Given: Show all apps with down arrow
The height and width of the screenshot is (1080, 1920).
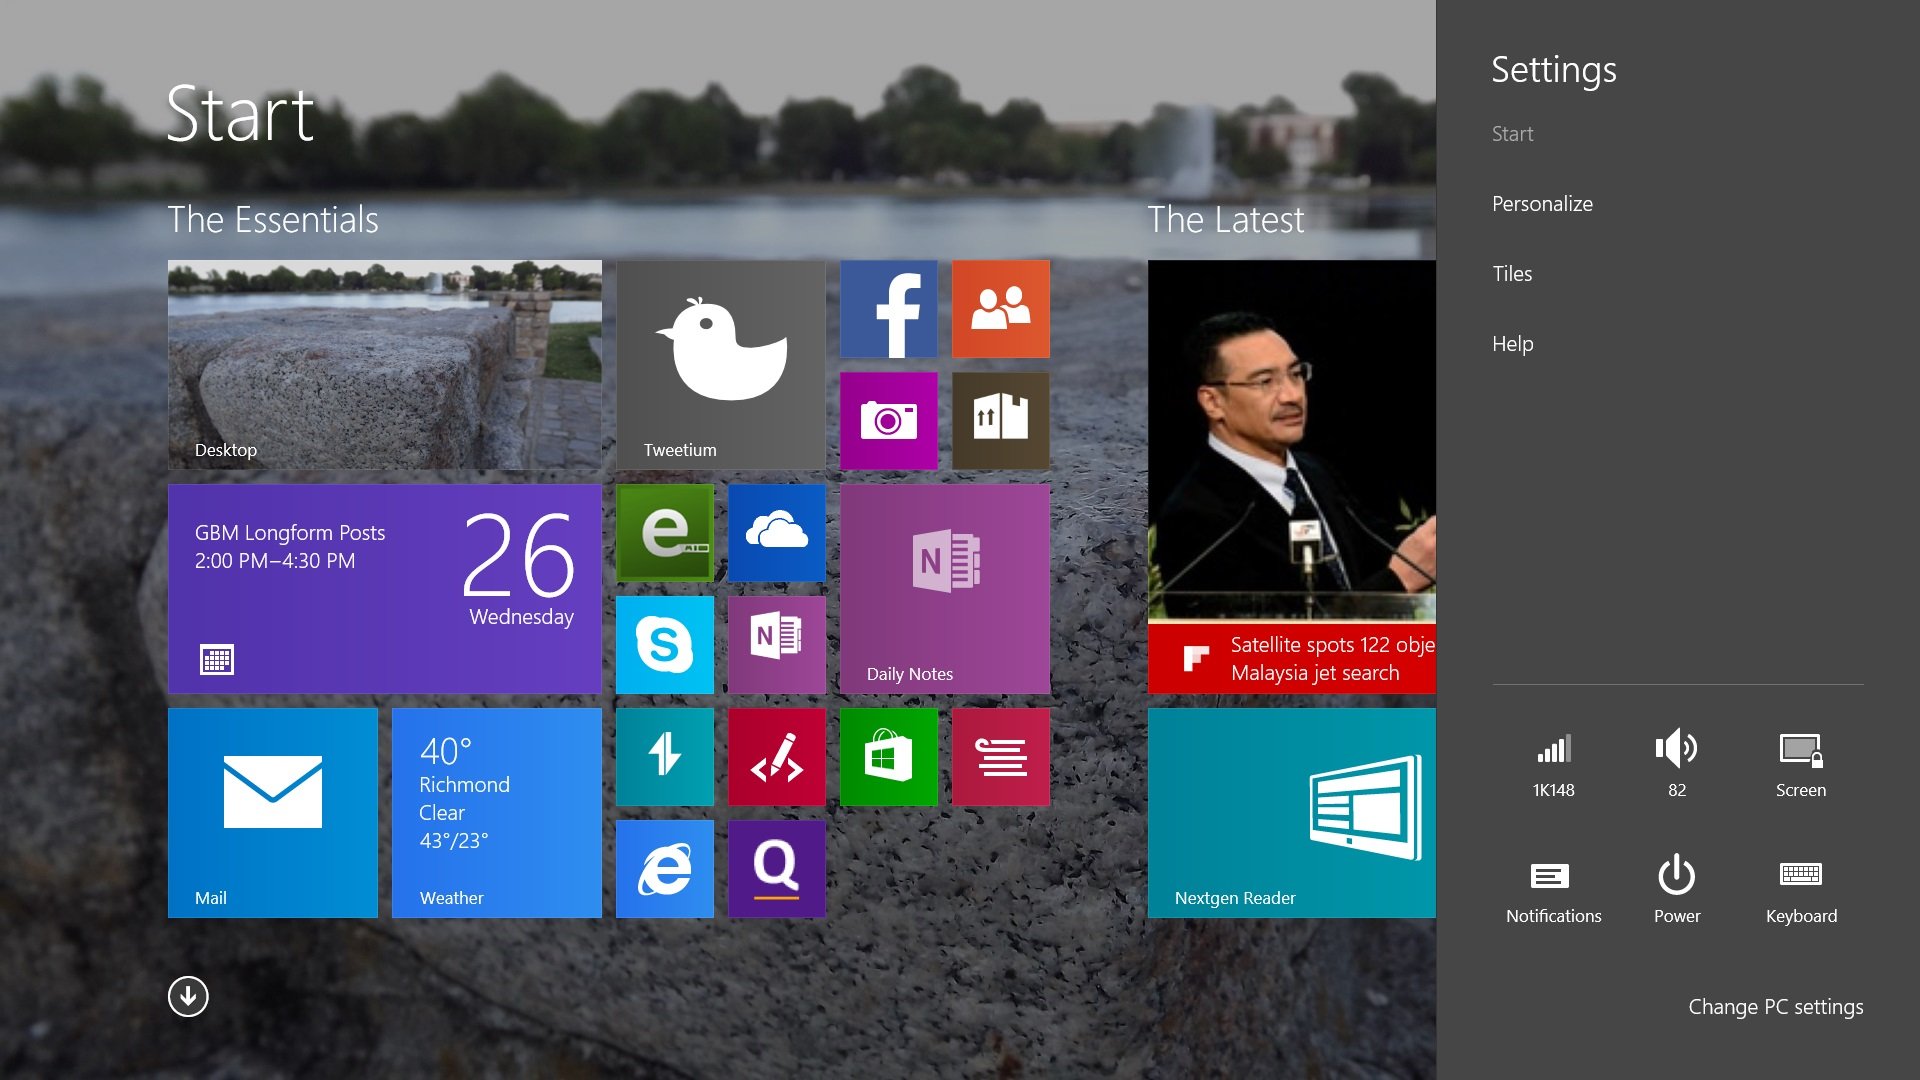Looking at the screenshot, I should tap(188, 996).
